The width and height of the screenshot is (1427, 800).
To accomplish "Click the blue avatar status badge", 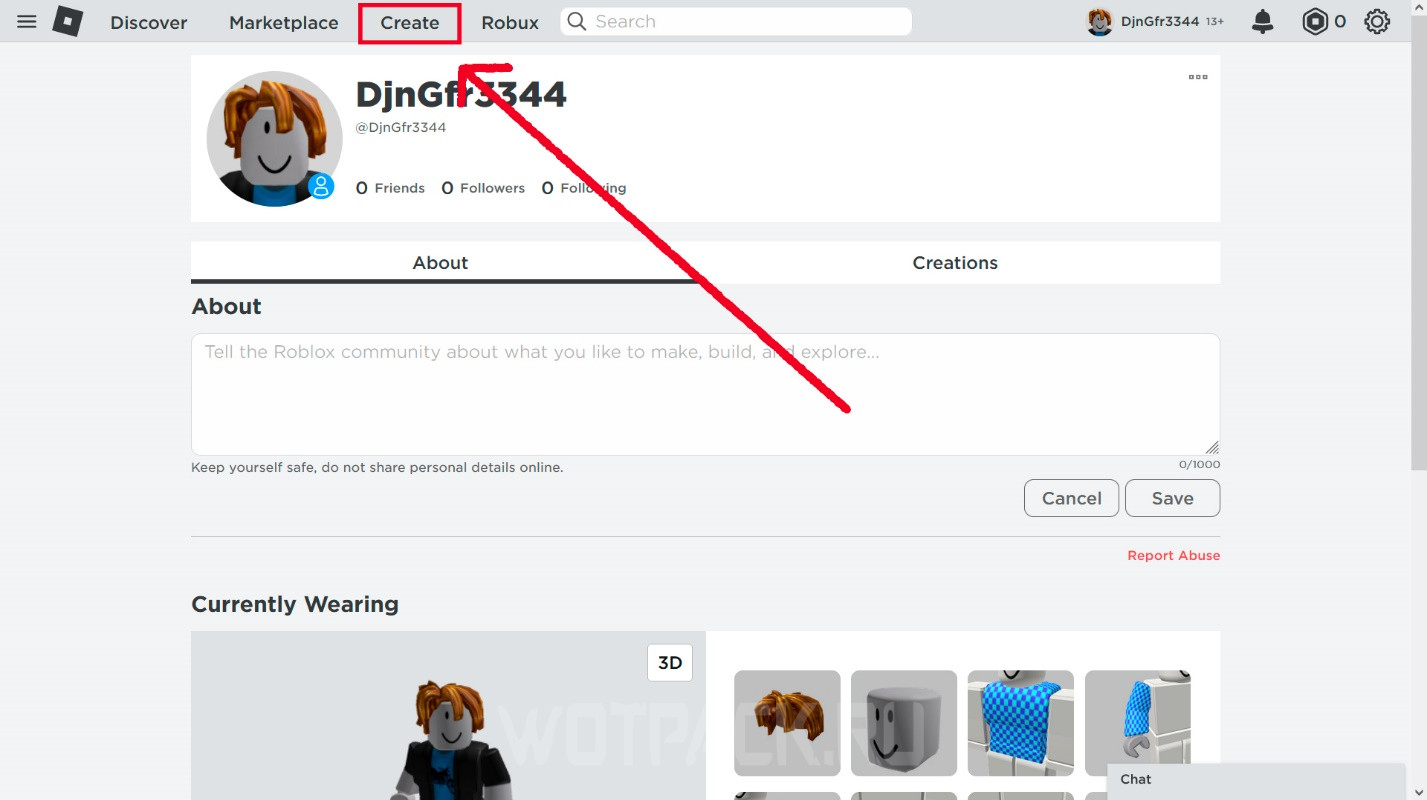I will click(321, 185).
